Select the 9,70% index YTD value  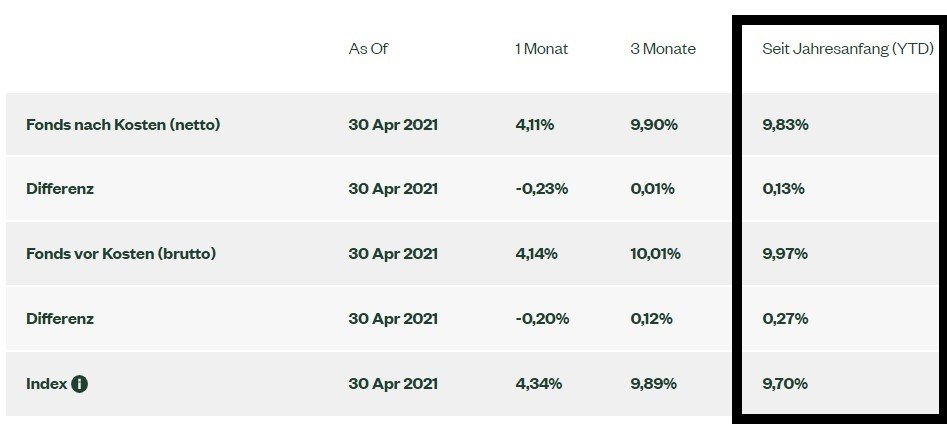coord(785,384)
